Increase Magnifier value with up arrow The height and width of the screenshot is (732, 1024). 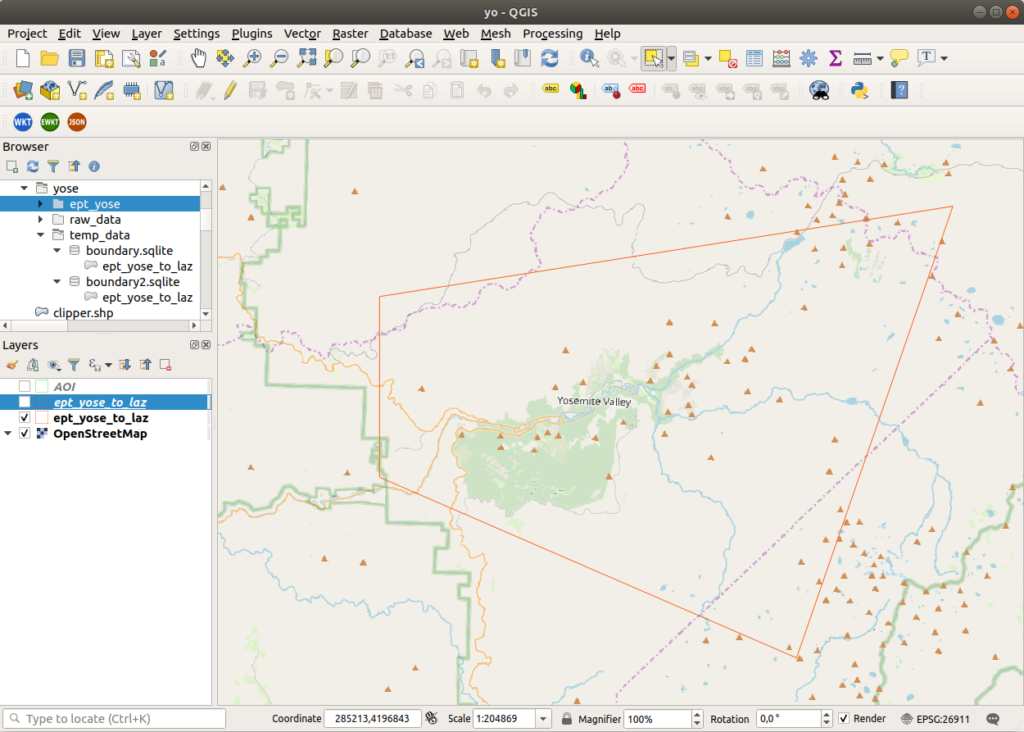point(697,714)
